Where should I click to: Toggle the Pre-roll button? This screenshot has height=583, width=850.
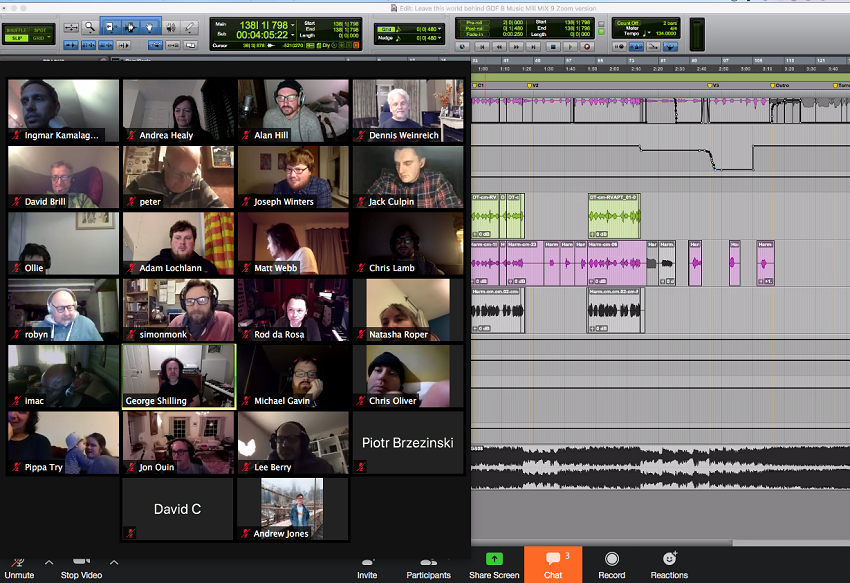click(474, 23)
